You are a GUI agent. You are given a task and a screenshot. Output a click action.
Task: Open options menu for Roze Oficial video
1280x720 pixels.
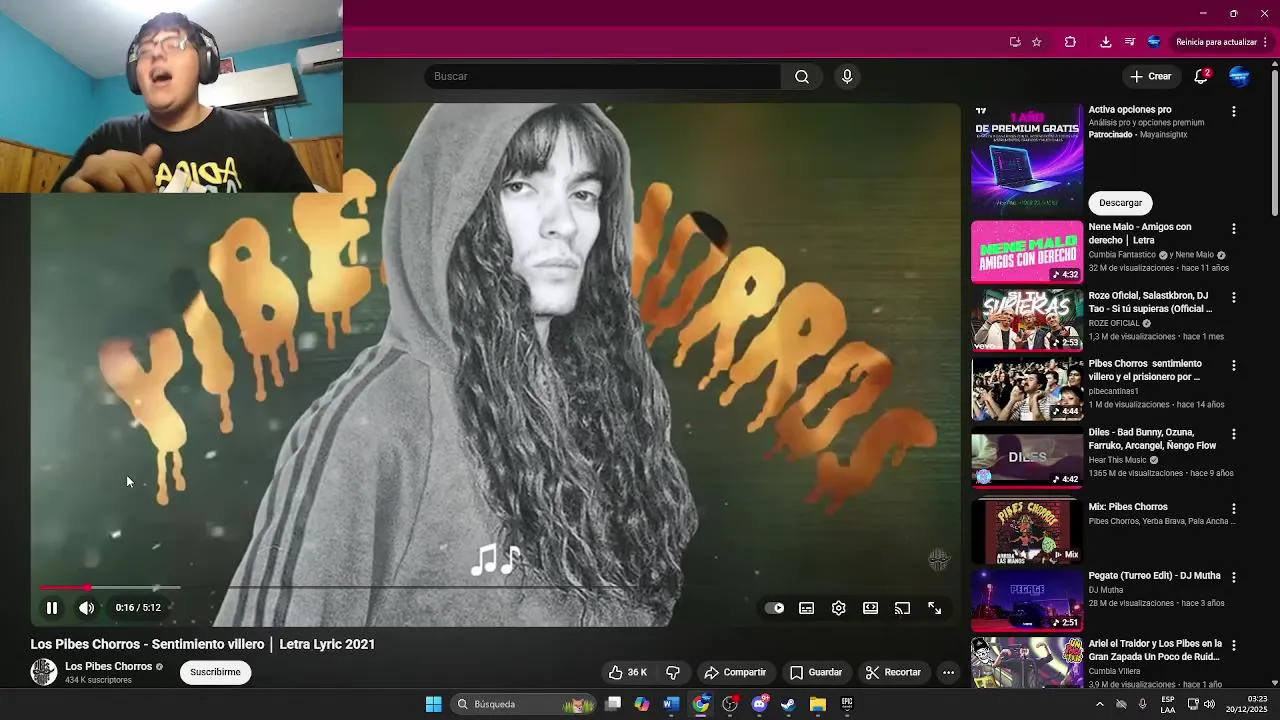1234,297
